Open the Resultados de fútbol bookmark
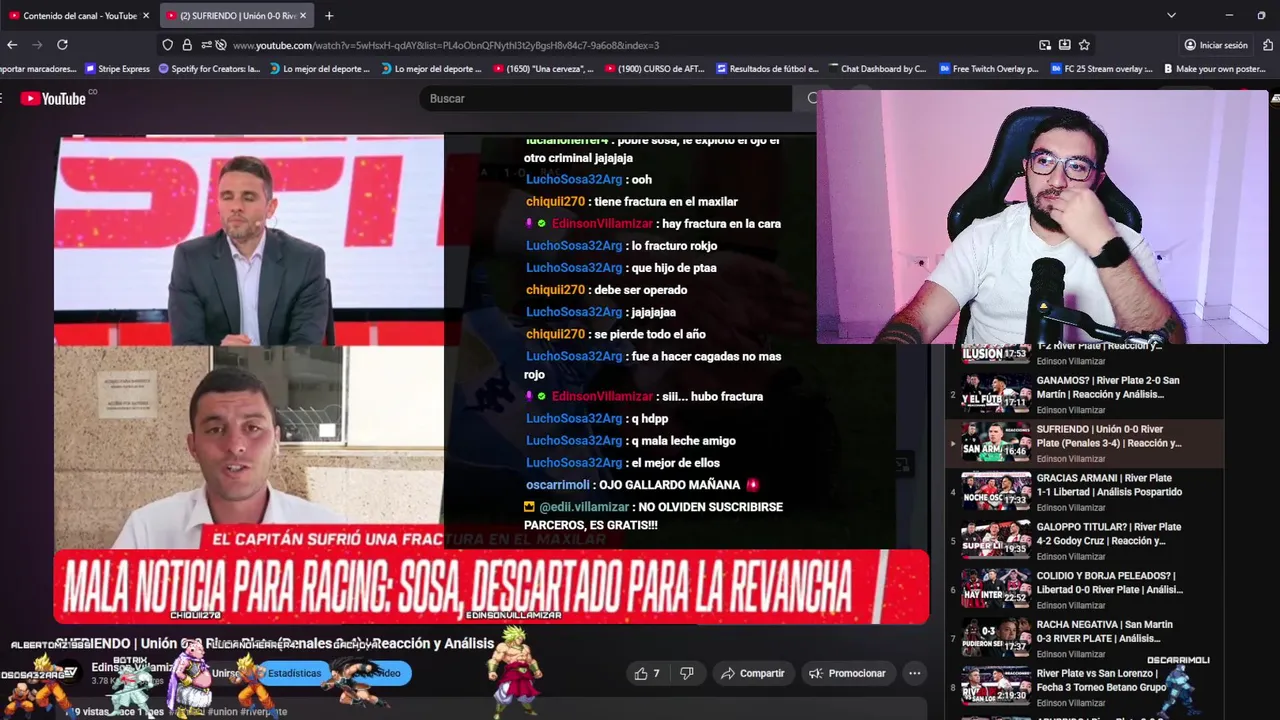This screenshot has height=720, width=1280. click(x=767, y=69)
